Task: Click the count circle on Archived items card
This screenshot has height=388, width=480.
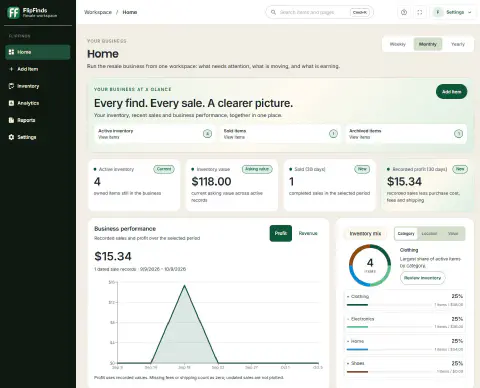Action: [x=459, y=134]
